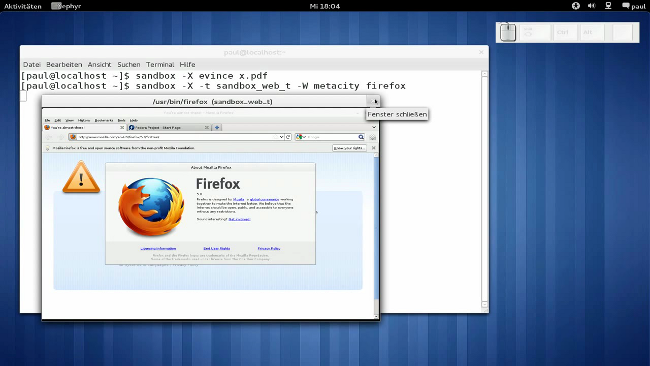Click the mouse icon in the key overlay
The width and height of the screenshot is (650, 366).
coord(508,32)
